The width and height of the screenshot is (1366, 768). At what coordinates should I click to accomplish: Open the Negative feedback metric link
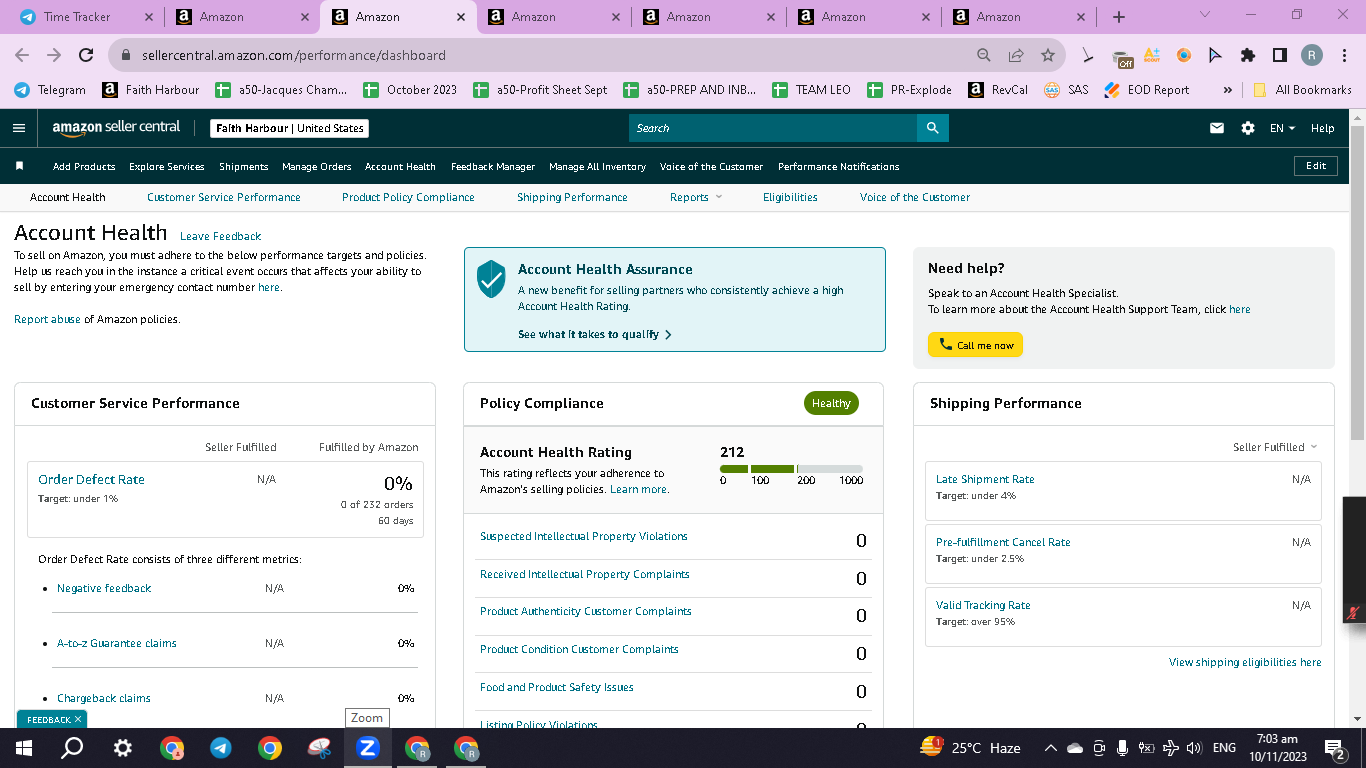[104, 588]
